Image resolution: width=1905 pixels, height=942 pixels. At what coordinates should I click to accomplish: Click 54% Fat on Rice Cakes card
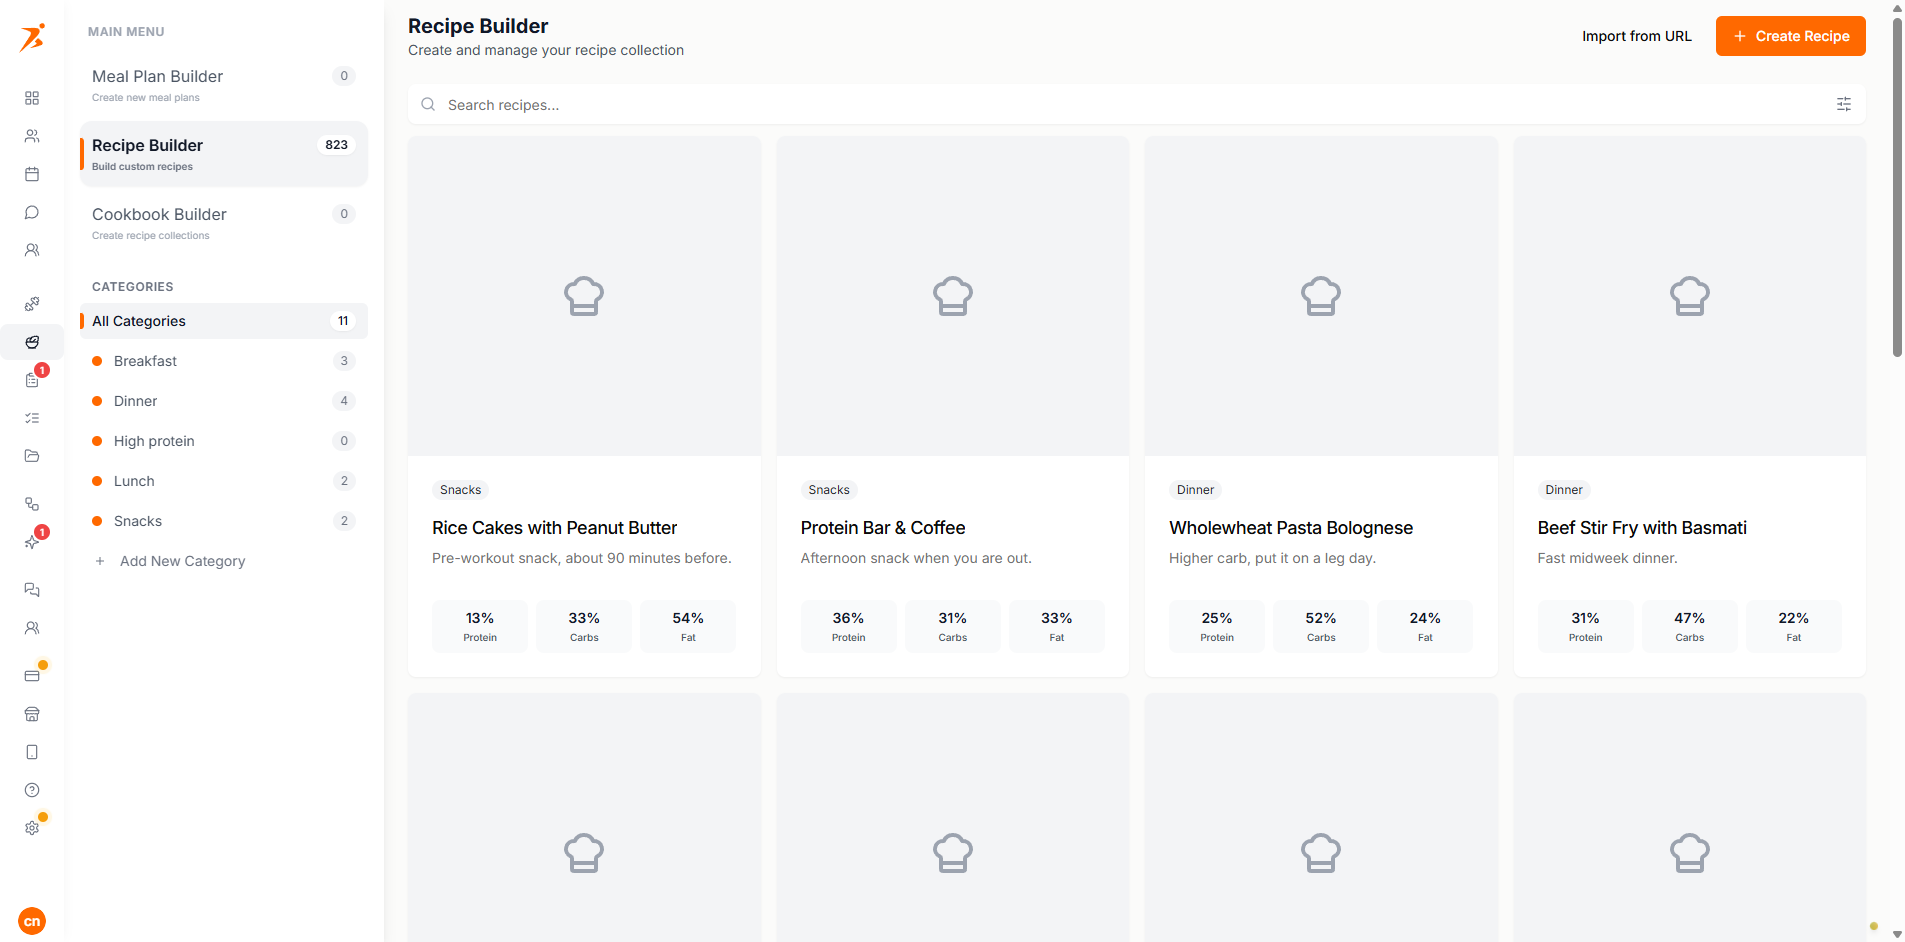pyautogui.click(x=688, y=626)
